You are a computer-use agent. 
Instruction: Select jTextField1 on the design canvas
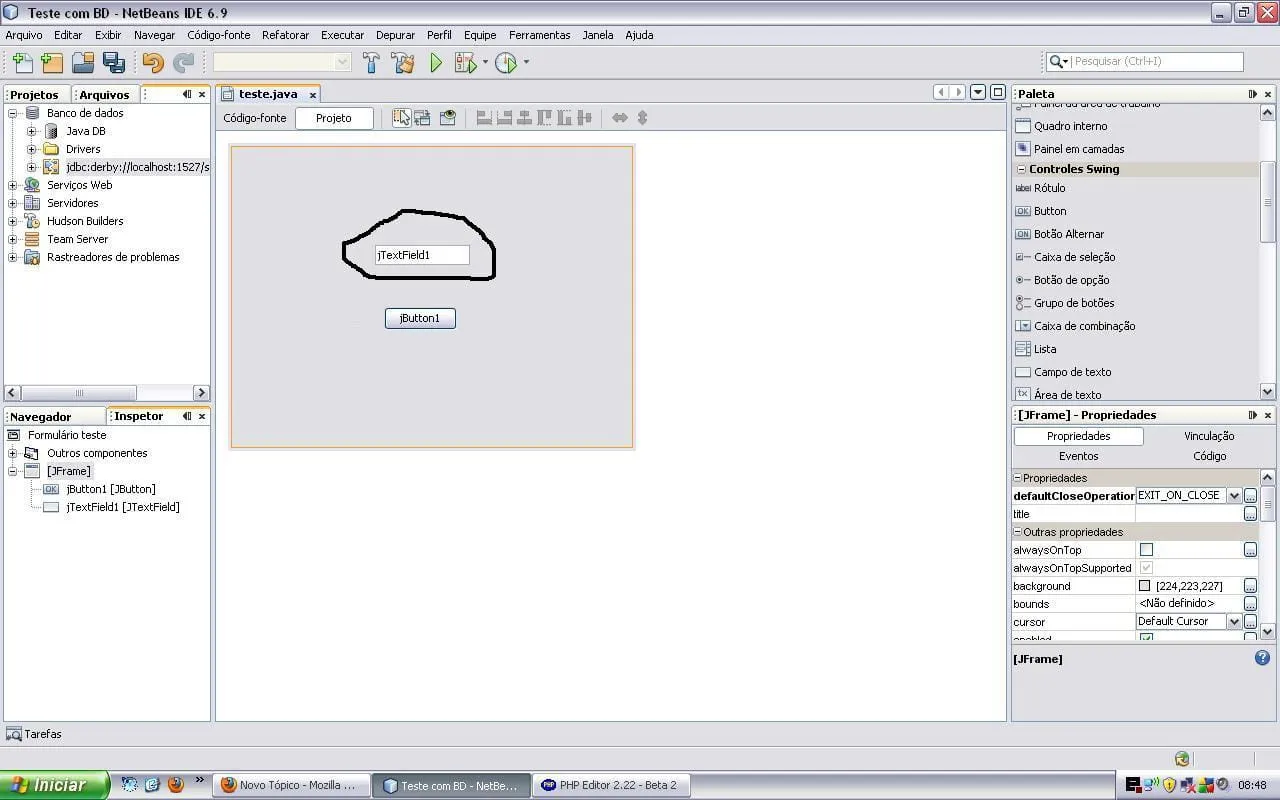(422, 255)
